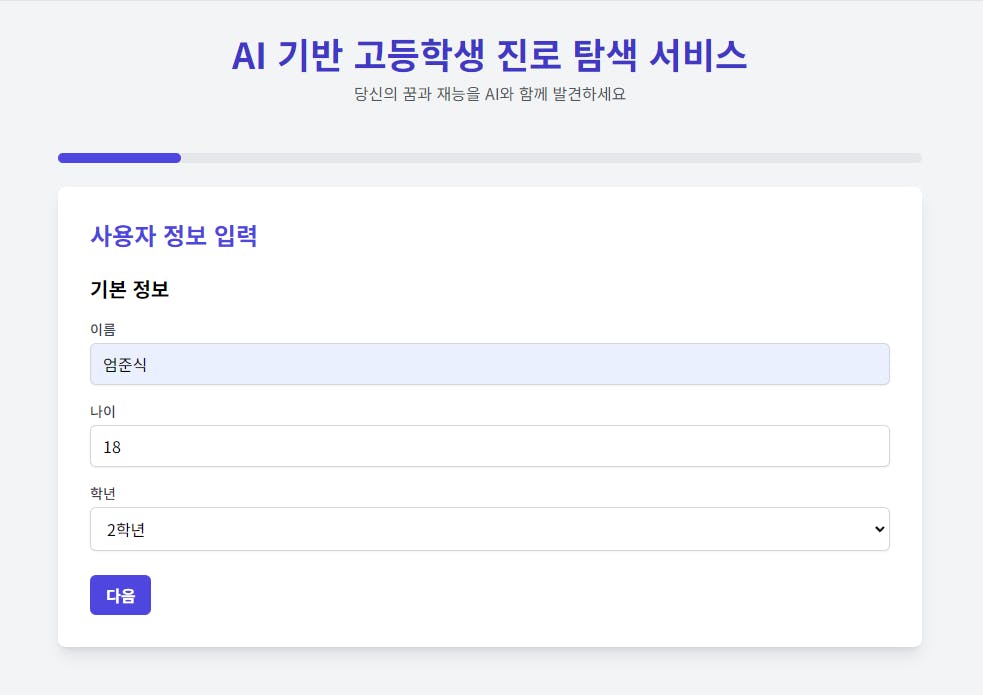Screen dimensions: 983x695
Task: Click the filled purple progress bar segment
Action: [x=119, y=158]
